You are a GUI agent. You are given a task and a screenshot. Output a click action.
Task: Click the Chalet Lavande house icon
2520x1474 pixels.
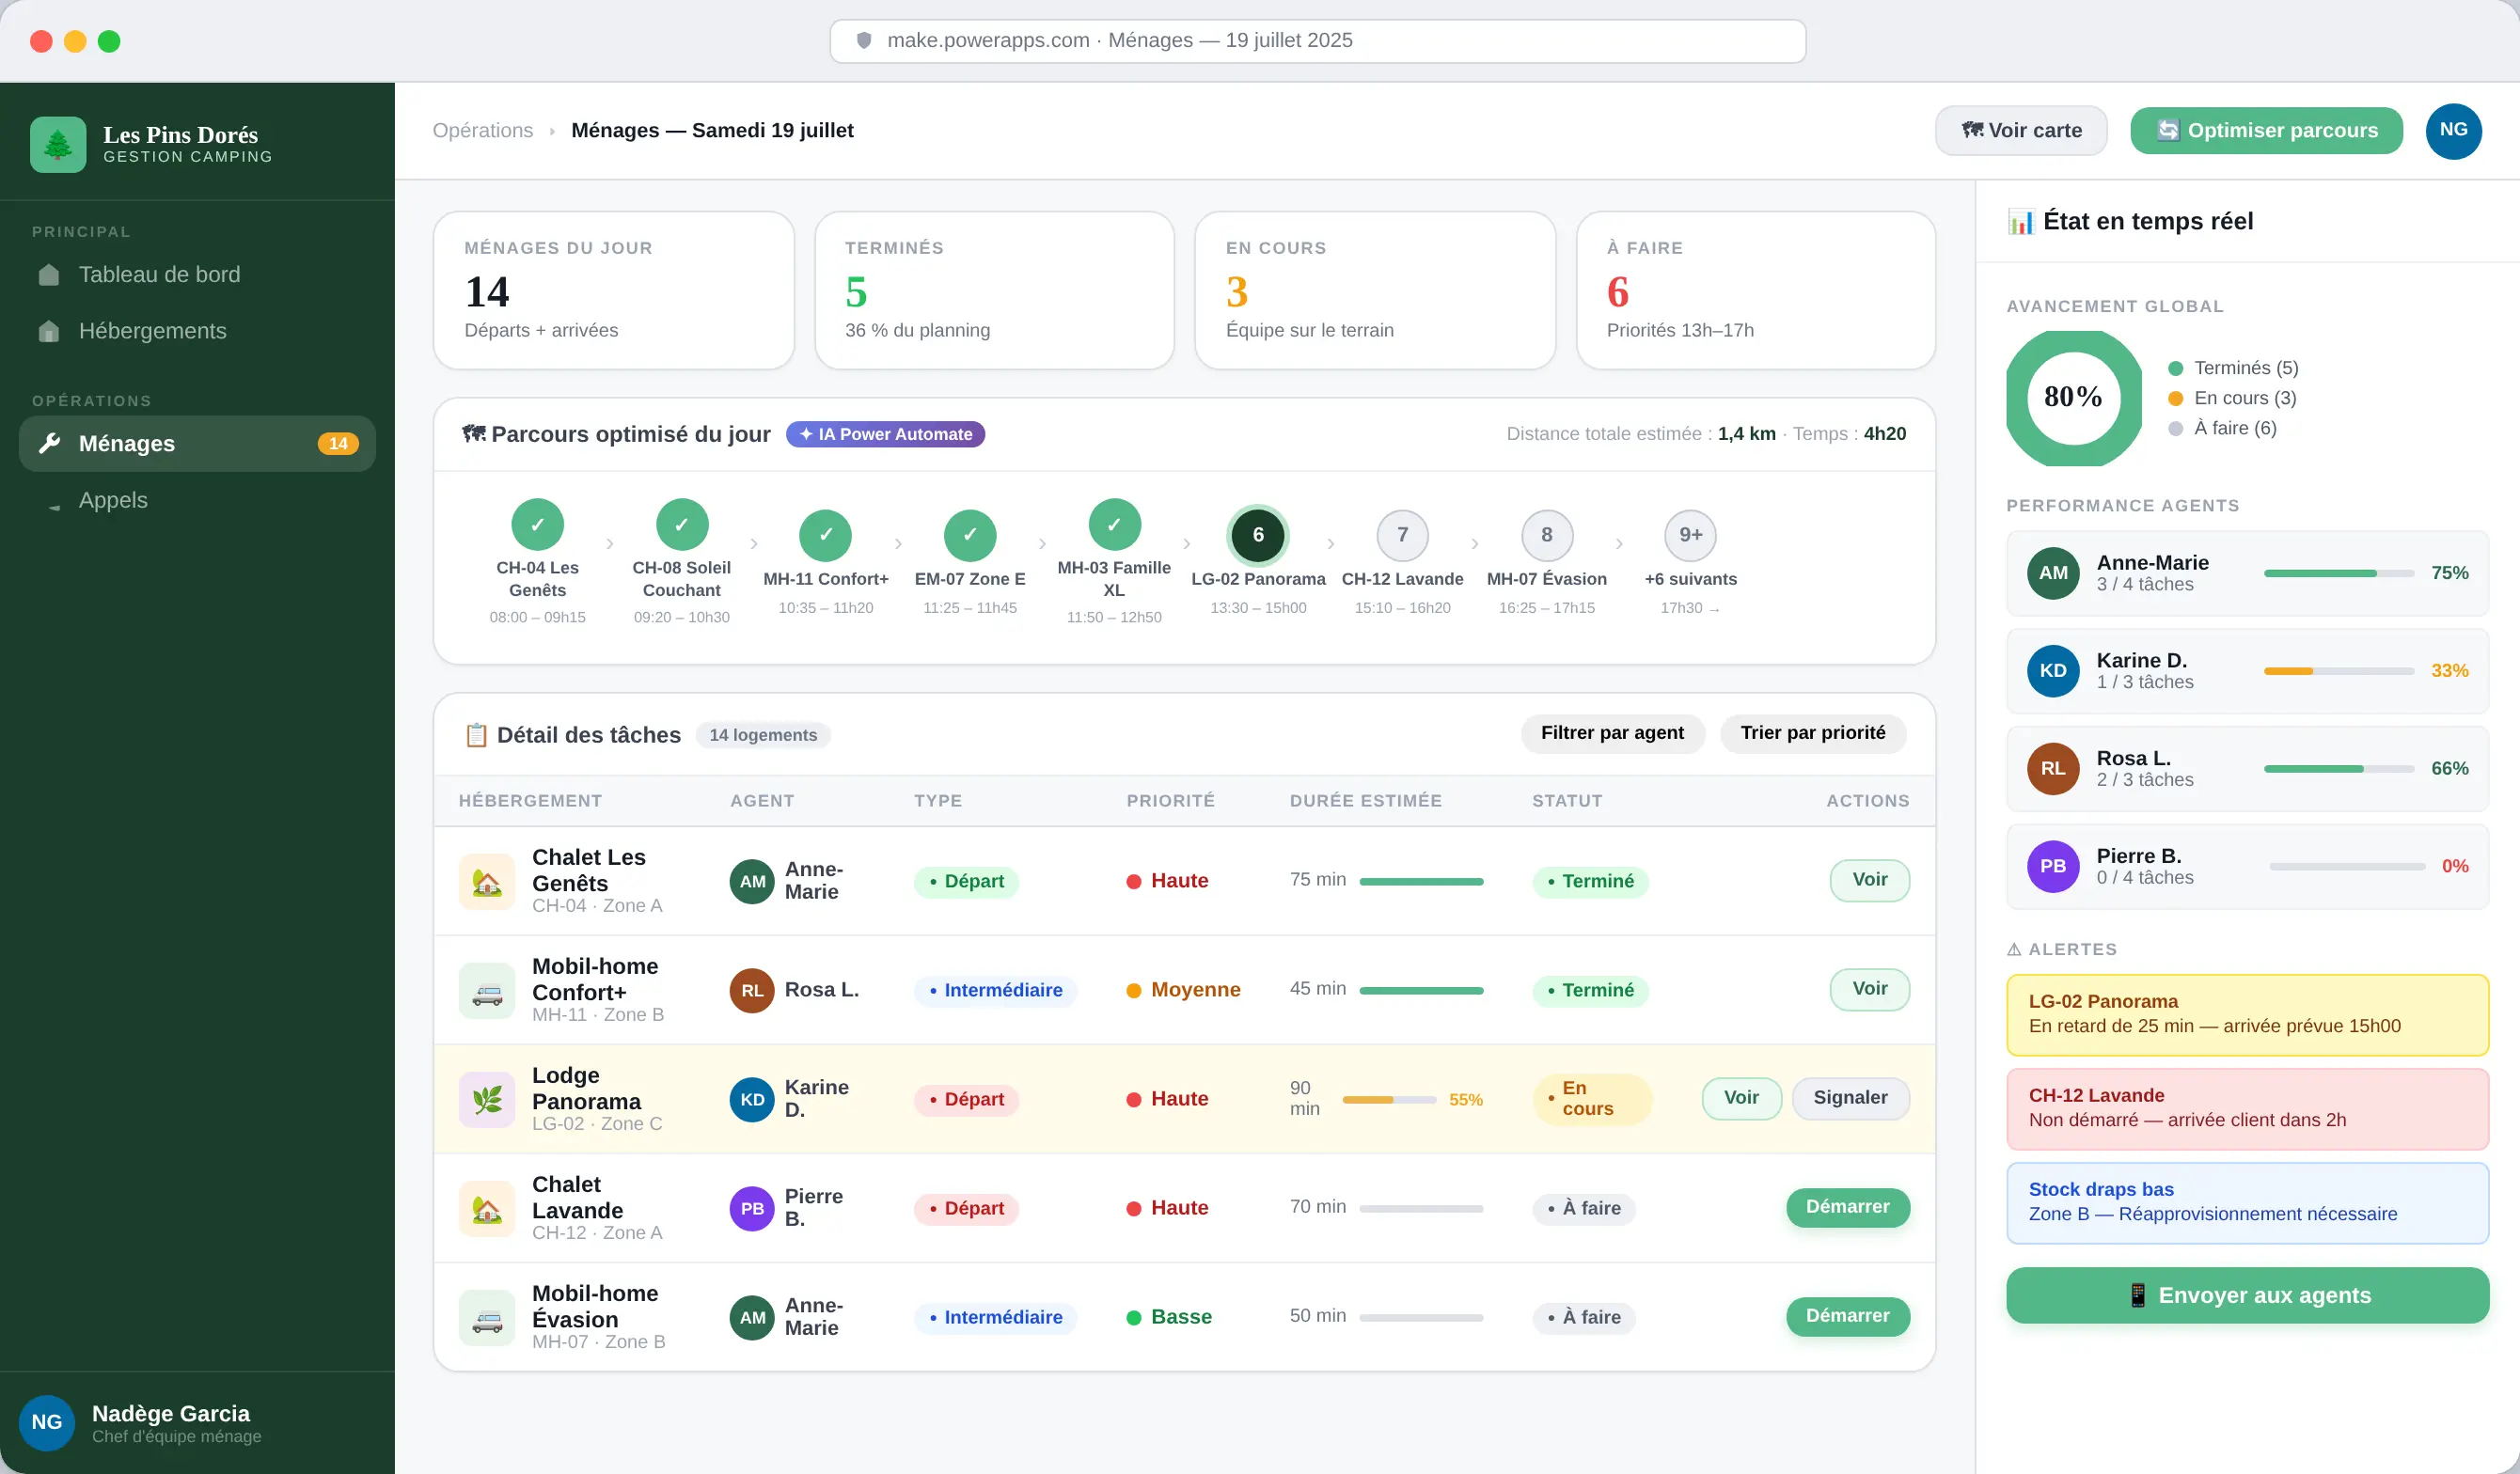click(x=487, y=1208)
